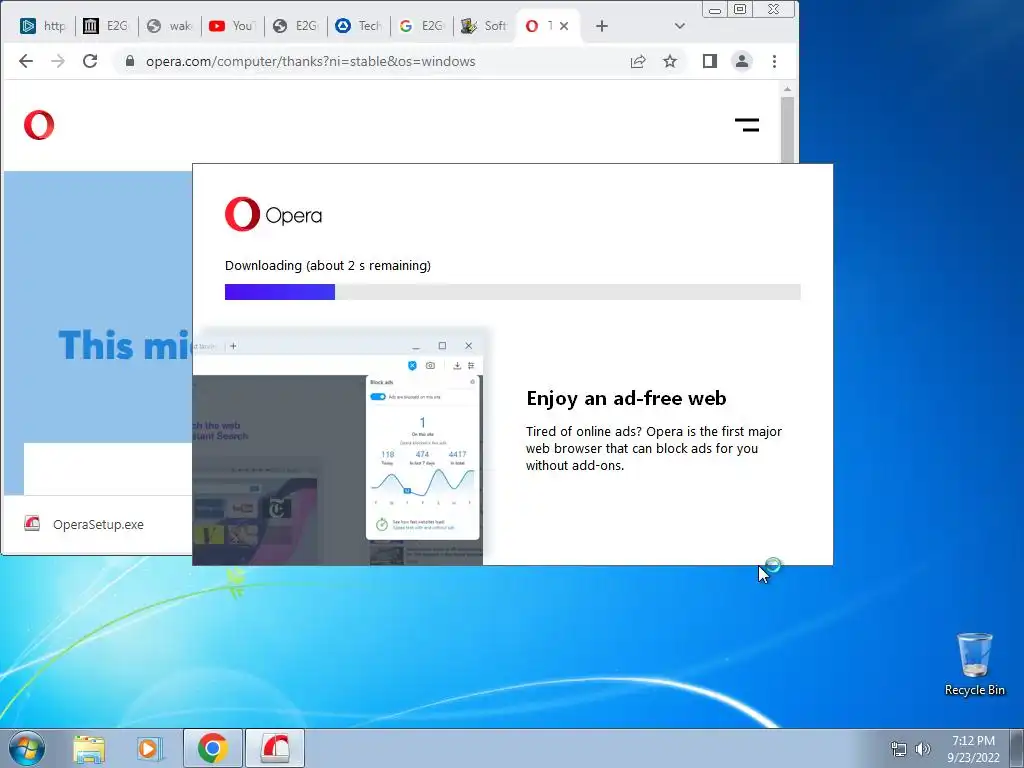
Task: Switch to the 'Tech' tab
Action: coord(359,26)
